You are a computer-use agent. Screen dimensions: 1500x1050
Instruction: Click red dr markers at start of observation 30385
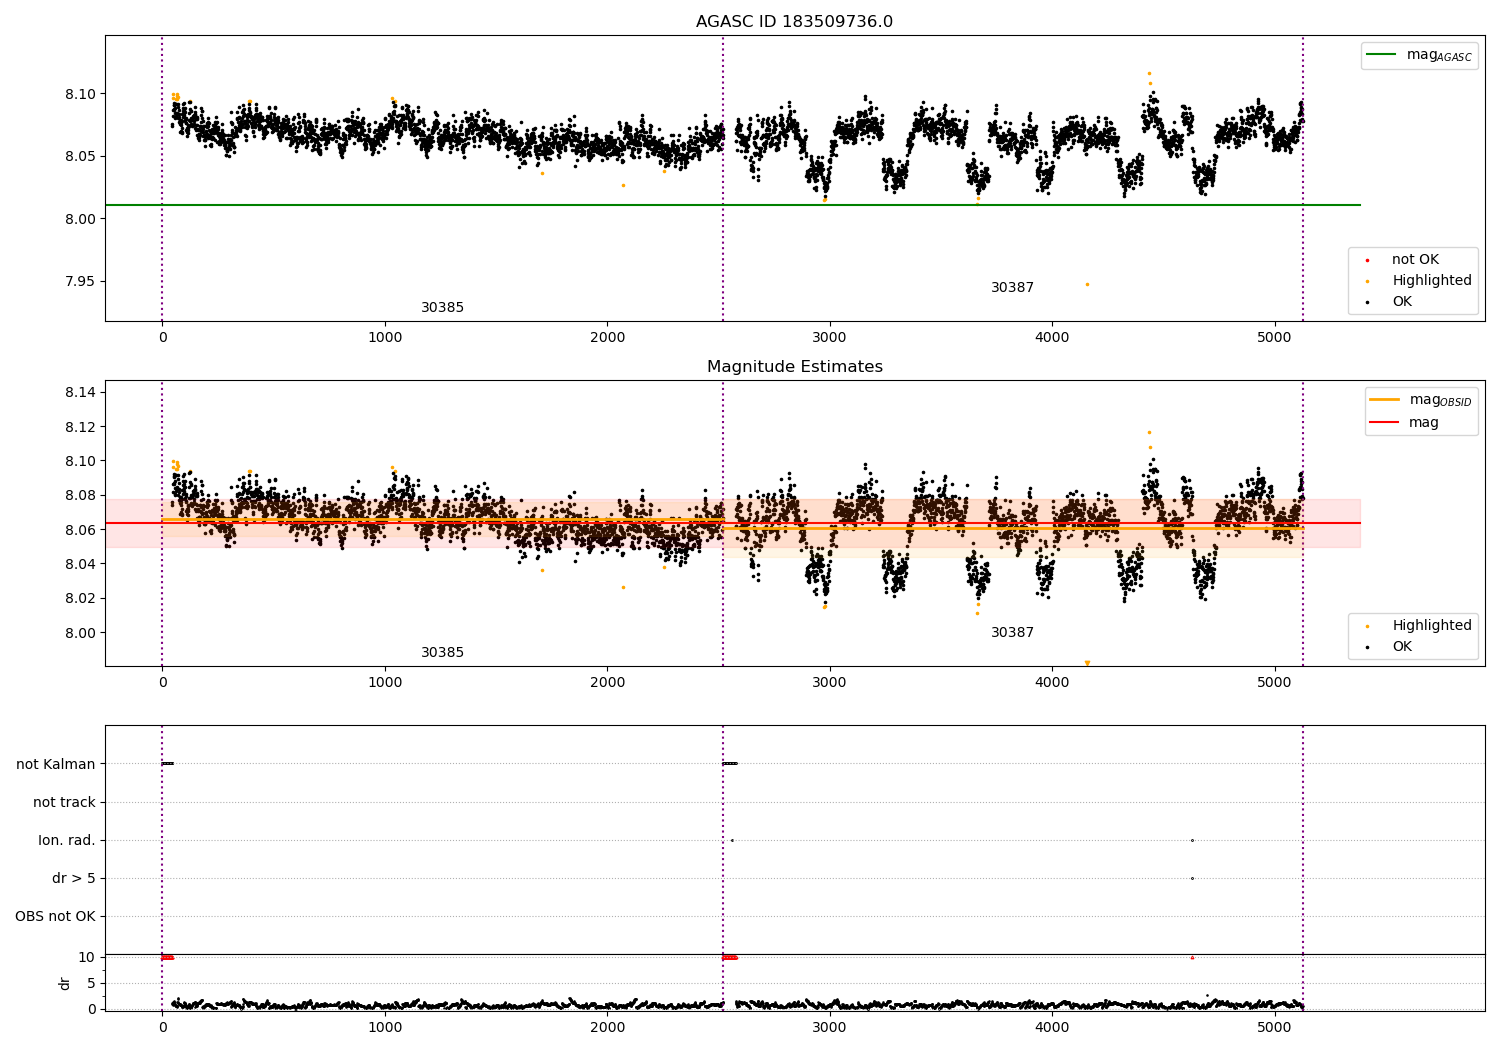(x=168, y=957)
